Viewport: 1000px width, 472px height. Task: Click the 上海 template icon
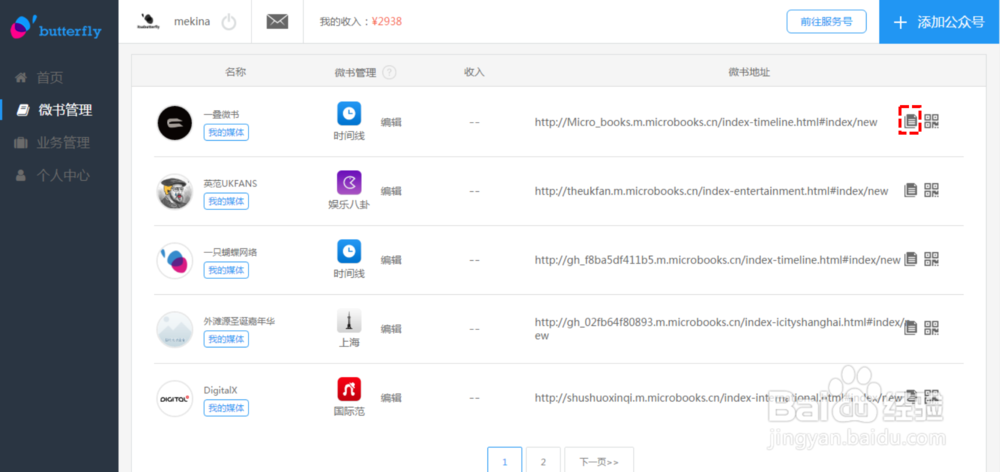[349, 320]
